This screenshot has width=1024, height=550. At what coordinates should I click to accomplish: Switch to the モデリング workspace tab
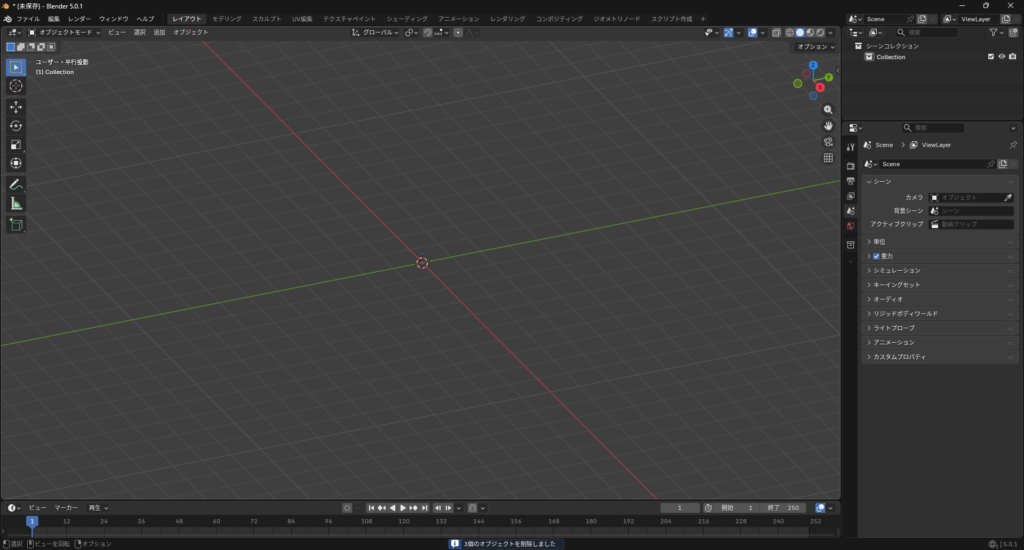tap(226, 19)
